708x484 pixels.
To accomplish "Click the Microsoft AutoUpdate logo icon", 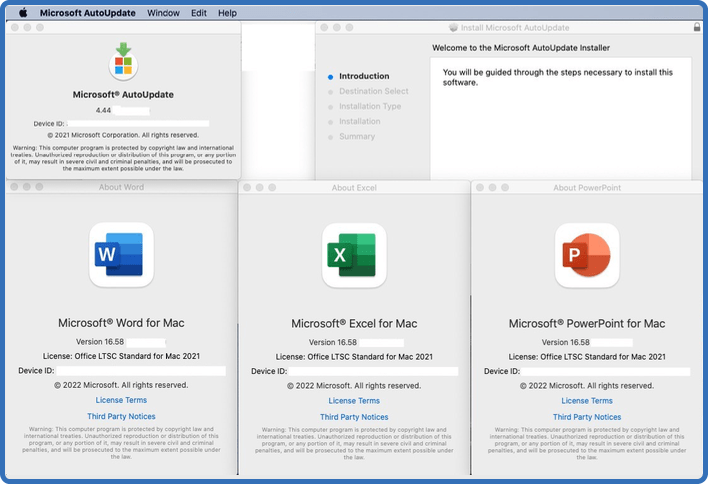I will tap(123, 62).
